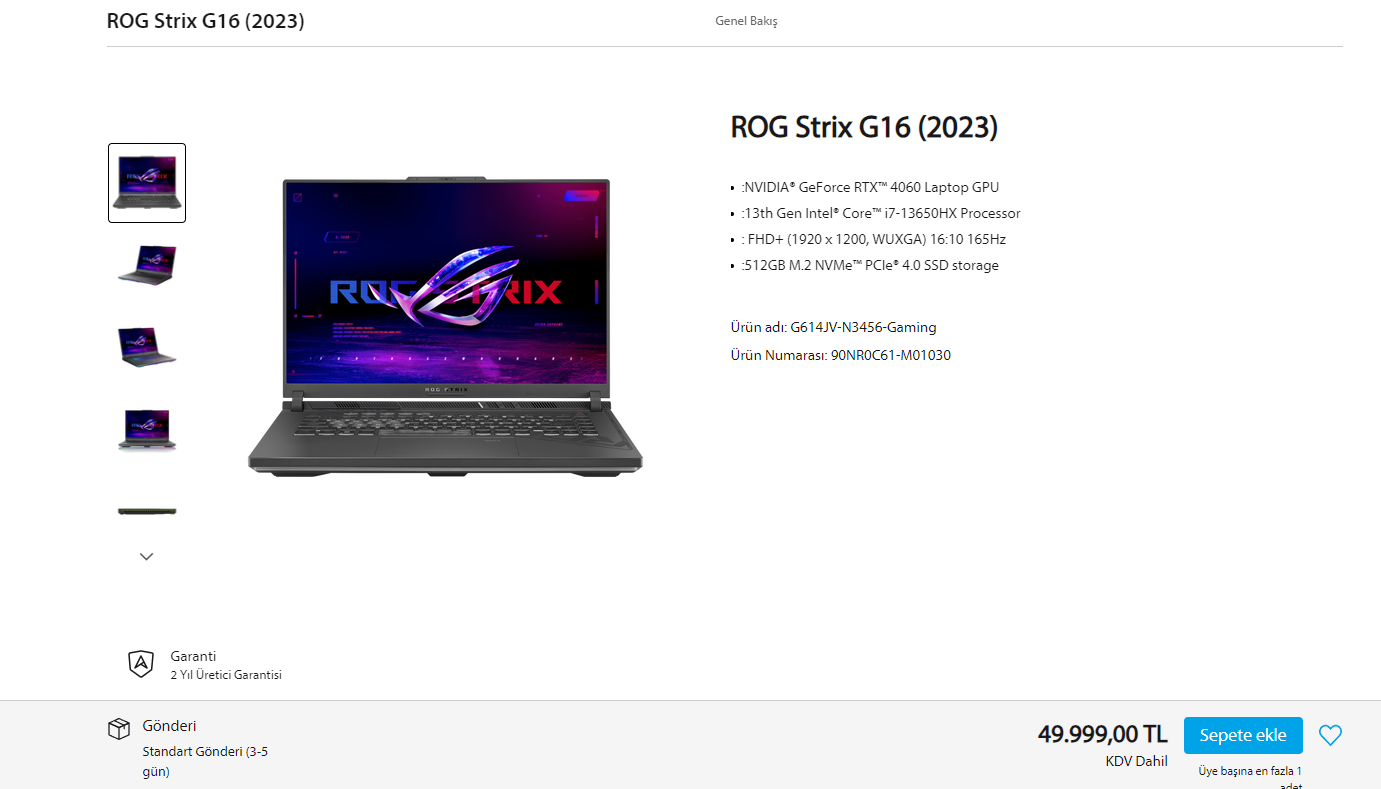Click the large ROG Strix G16 (2023) product heading
Screen dimensions: 1381x789
pos(864,127)
